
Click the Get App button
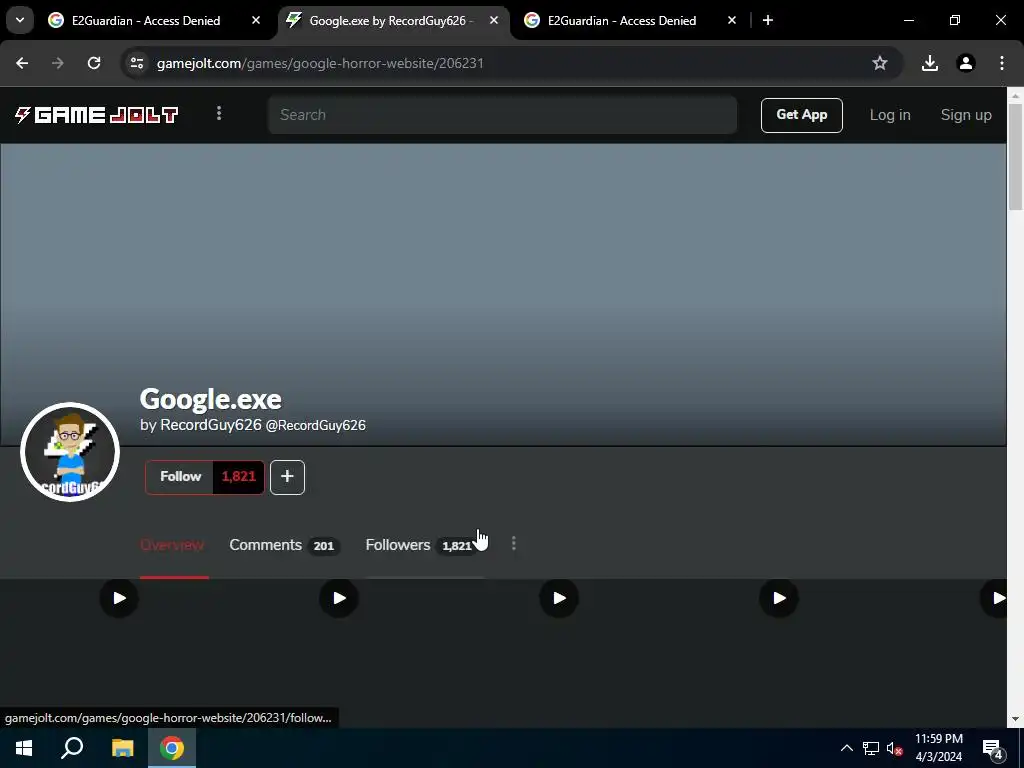(801, 115)
